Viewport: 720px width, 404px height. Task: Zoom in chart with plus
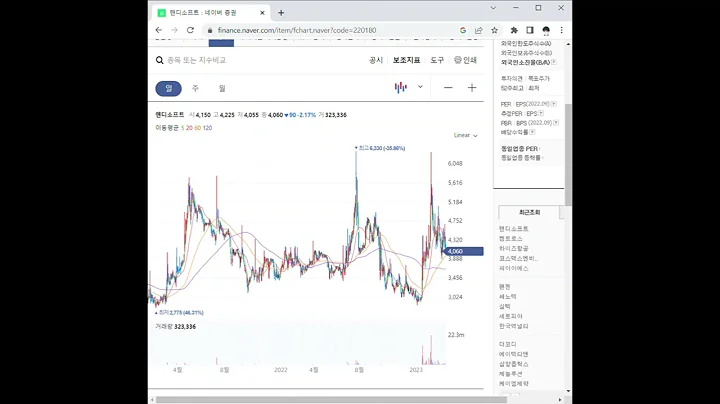(472, 88)
